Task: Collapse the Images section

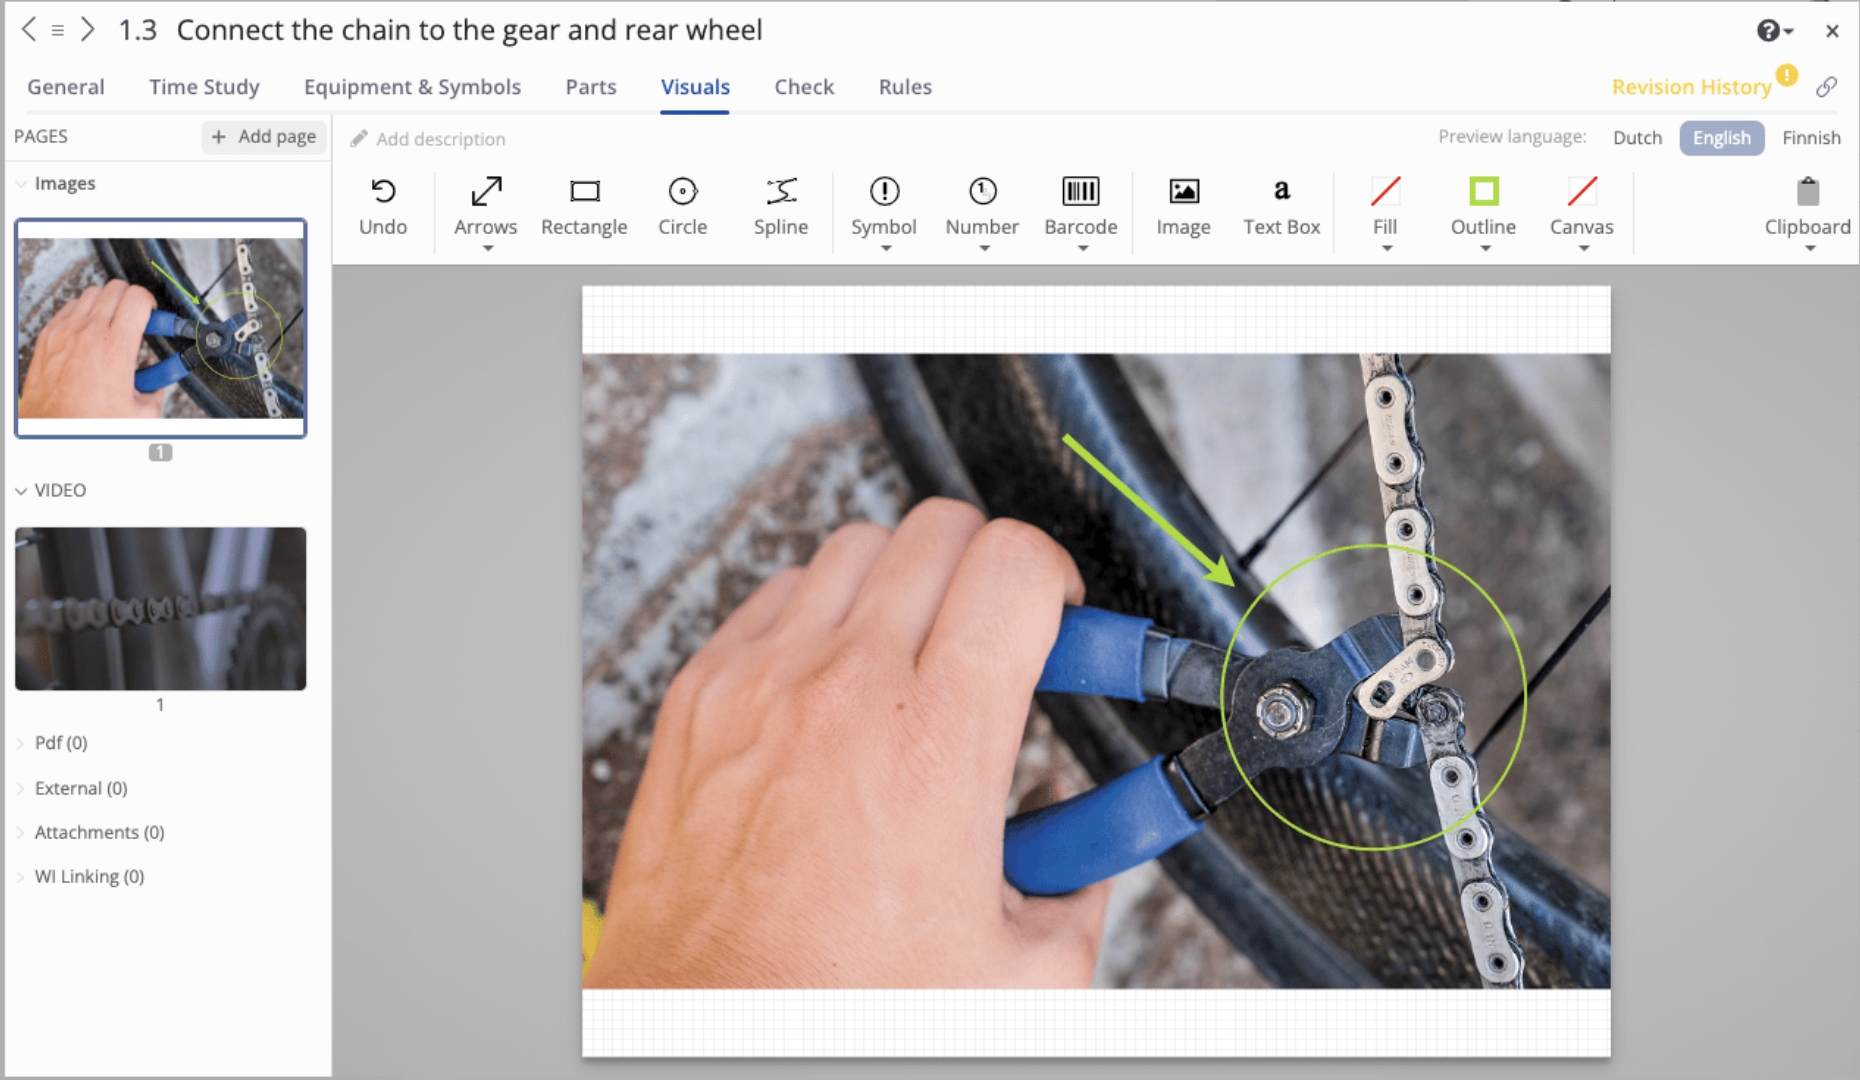Action: coord(20,183)
